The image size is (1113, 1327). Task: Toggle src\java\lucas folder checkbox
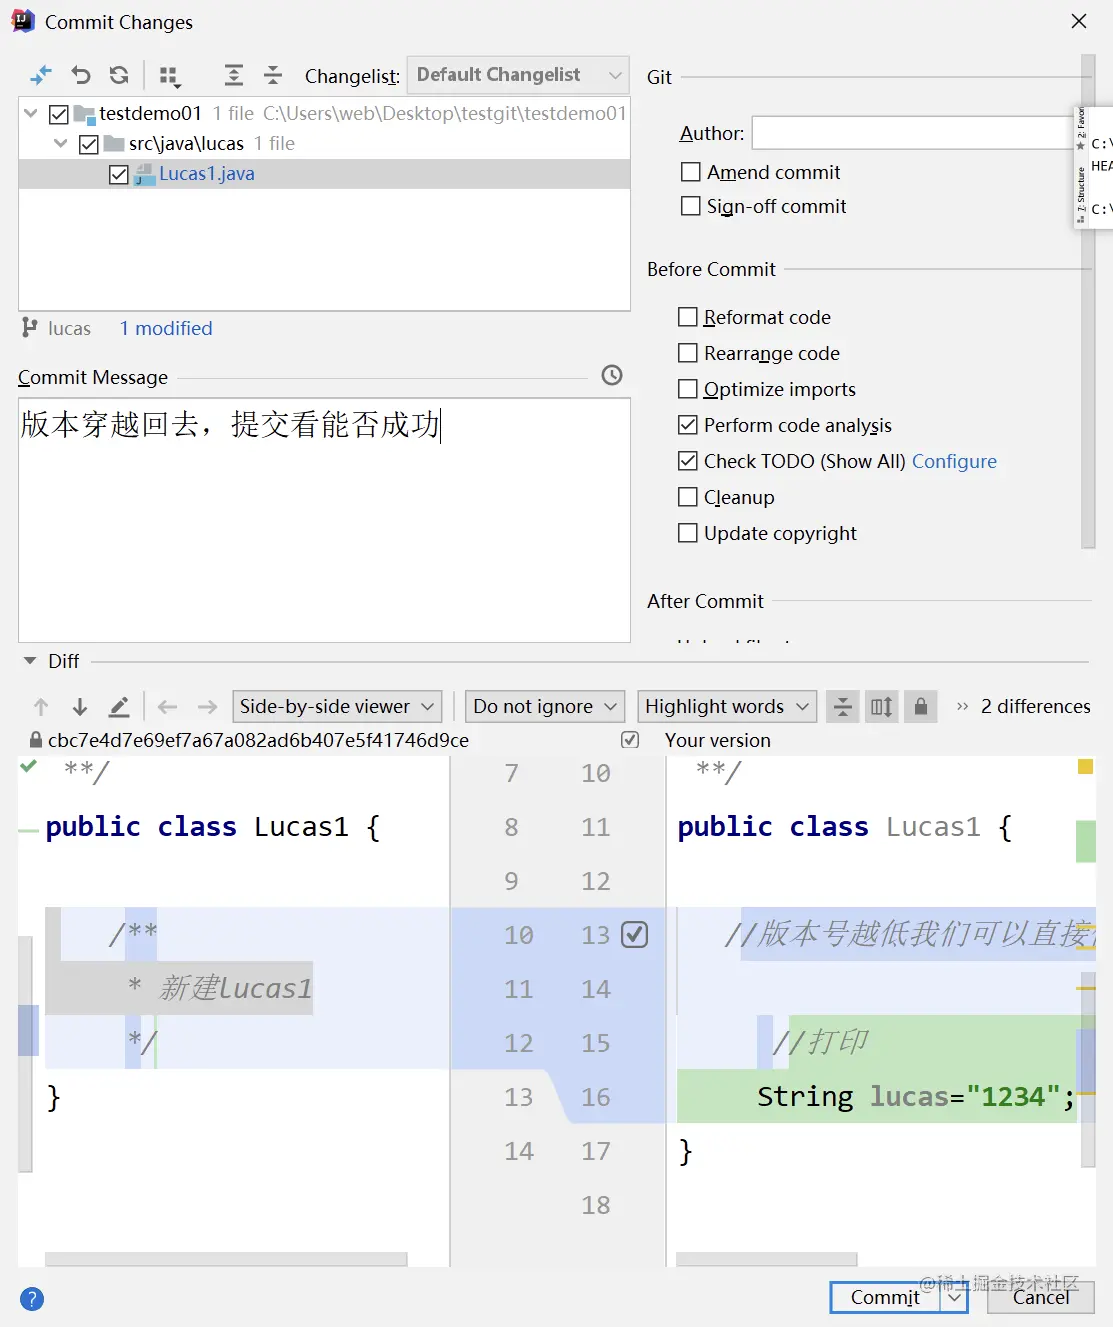click(89, 144)
